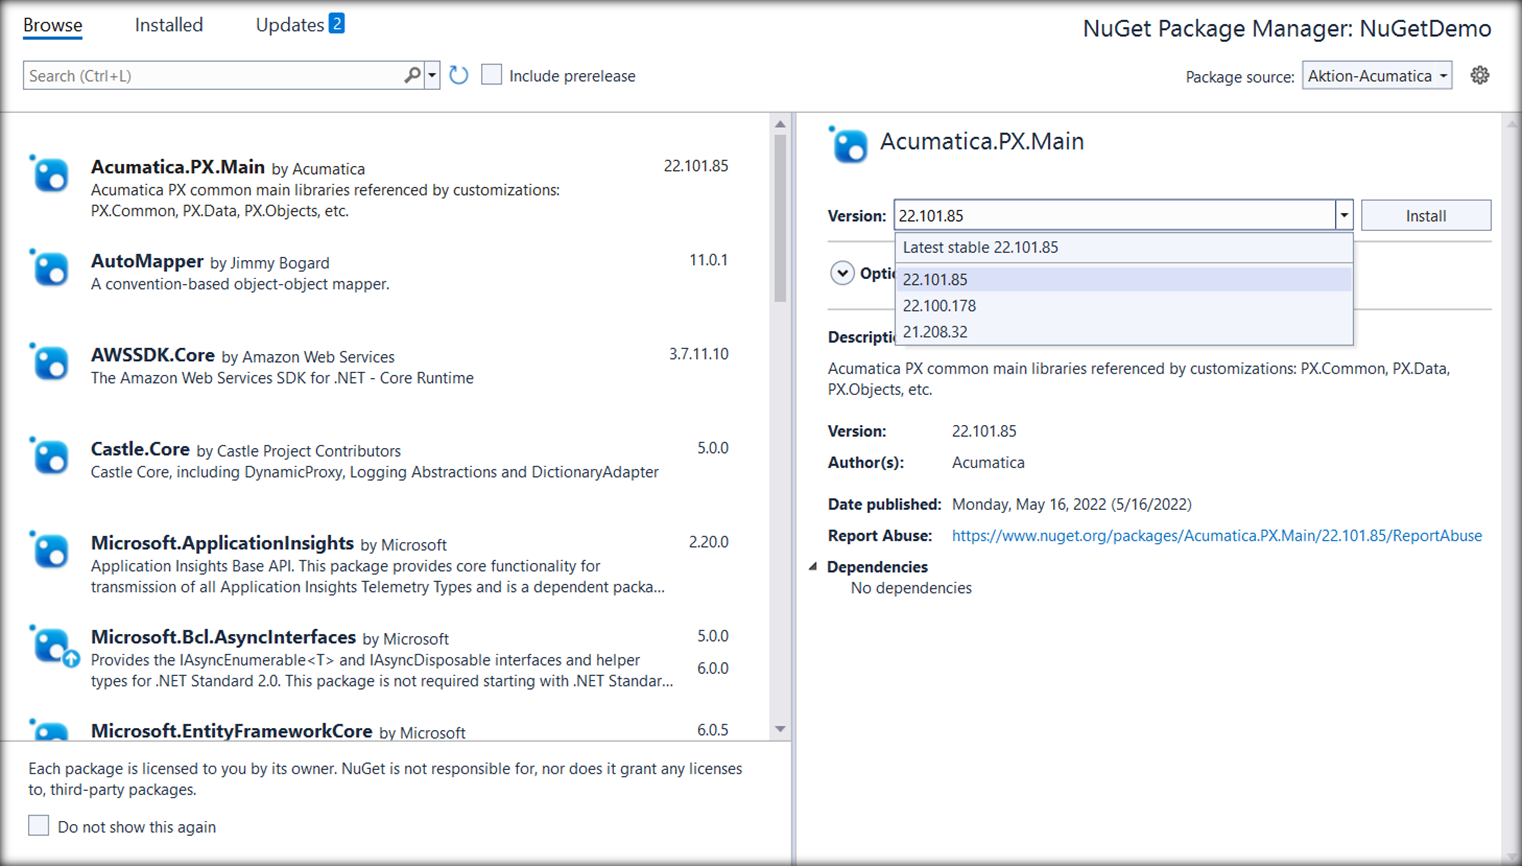This screenshot has height=866, width=1522.
Task: Click the AWSSDK.Core package icon
Action: [50, 362]
